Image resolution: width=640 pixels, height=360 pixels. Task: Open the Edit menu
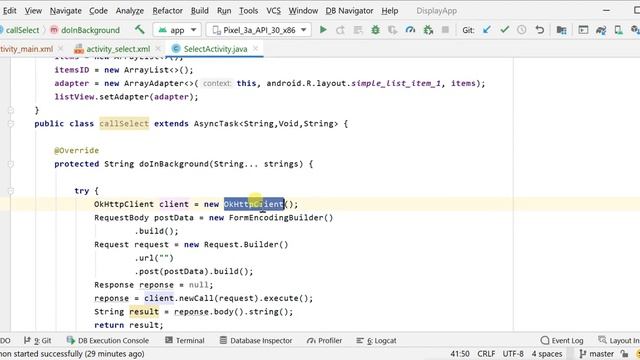click(x=9, y=11)
